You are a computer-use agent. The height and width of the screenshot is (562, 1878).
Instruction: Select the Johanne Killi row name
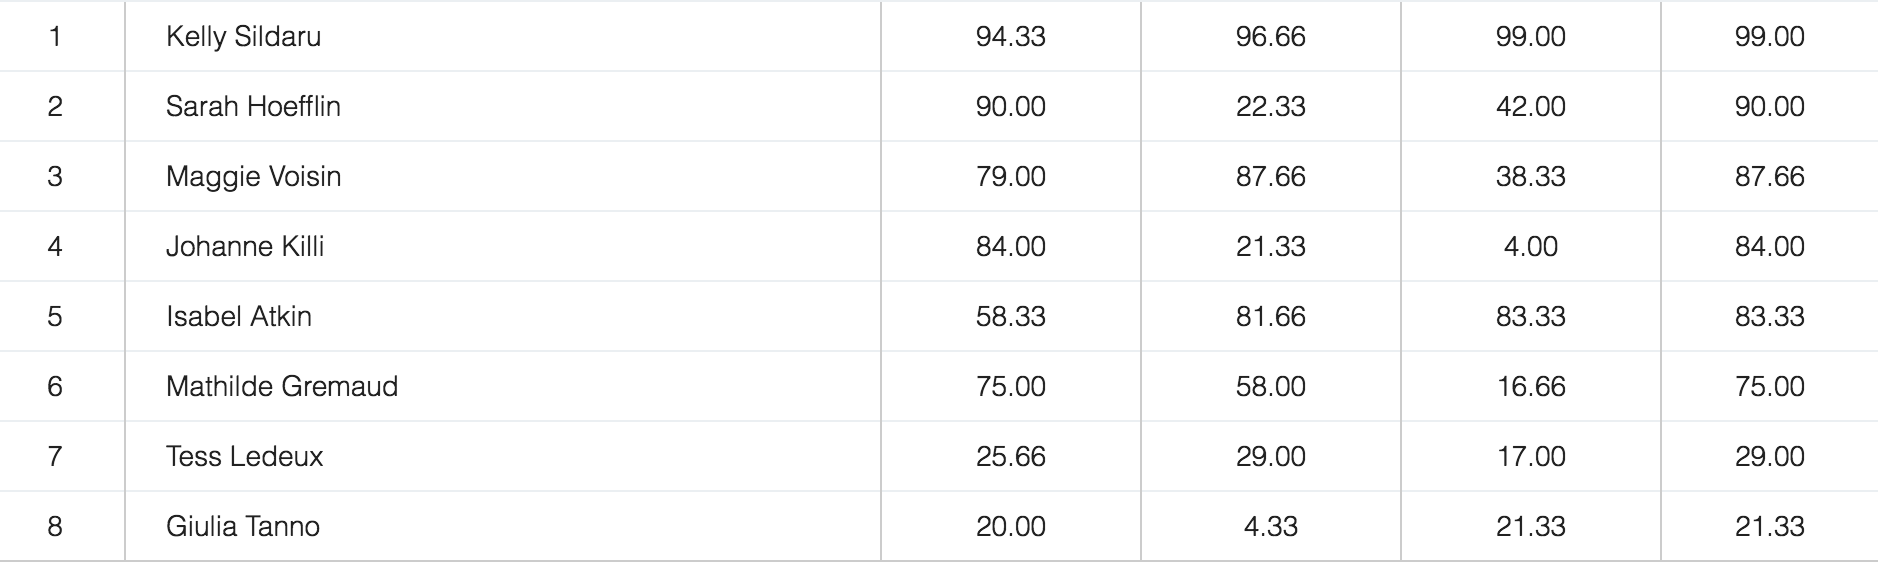tap(245, 247)
